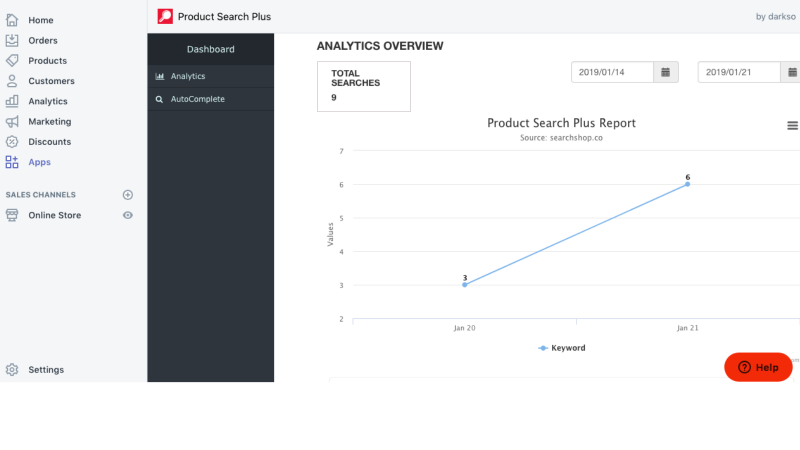Edit the end date field 2019/01/21

click(x=739, y=72)
